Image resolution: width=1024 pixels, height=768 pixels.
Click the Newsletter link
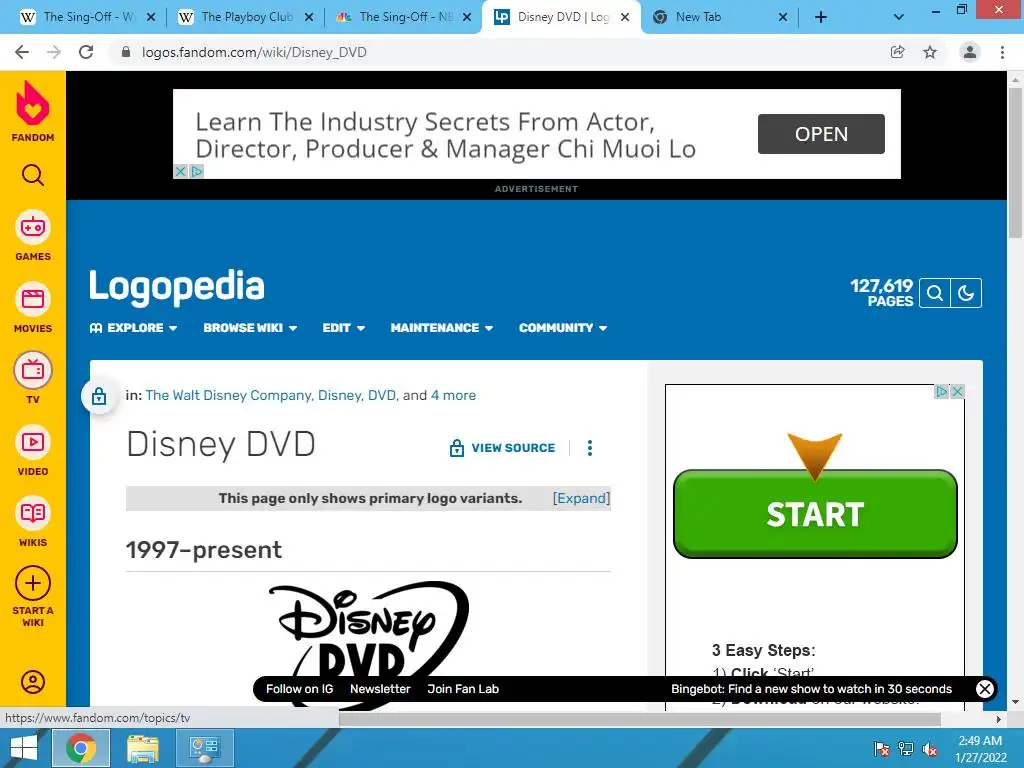click(380, 689)
